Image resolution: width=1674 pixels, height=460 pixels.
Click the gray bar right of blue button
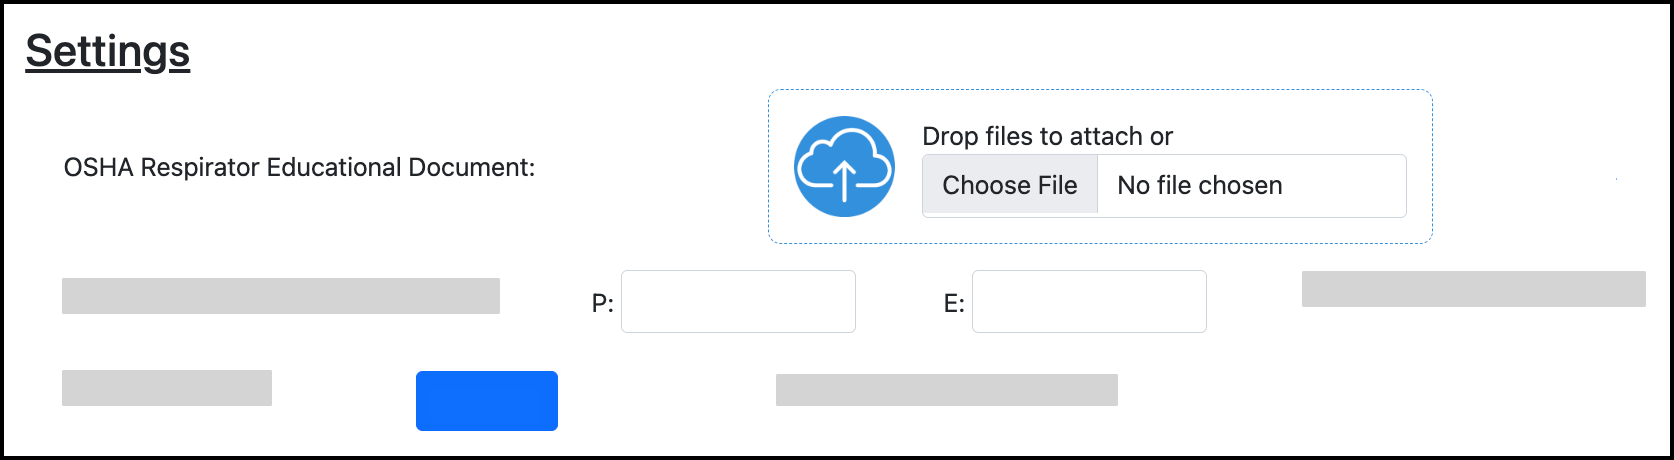946,390
